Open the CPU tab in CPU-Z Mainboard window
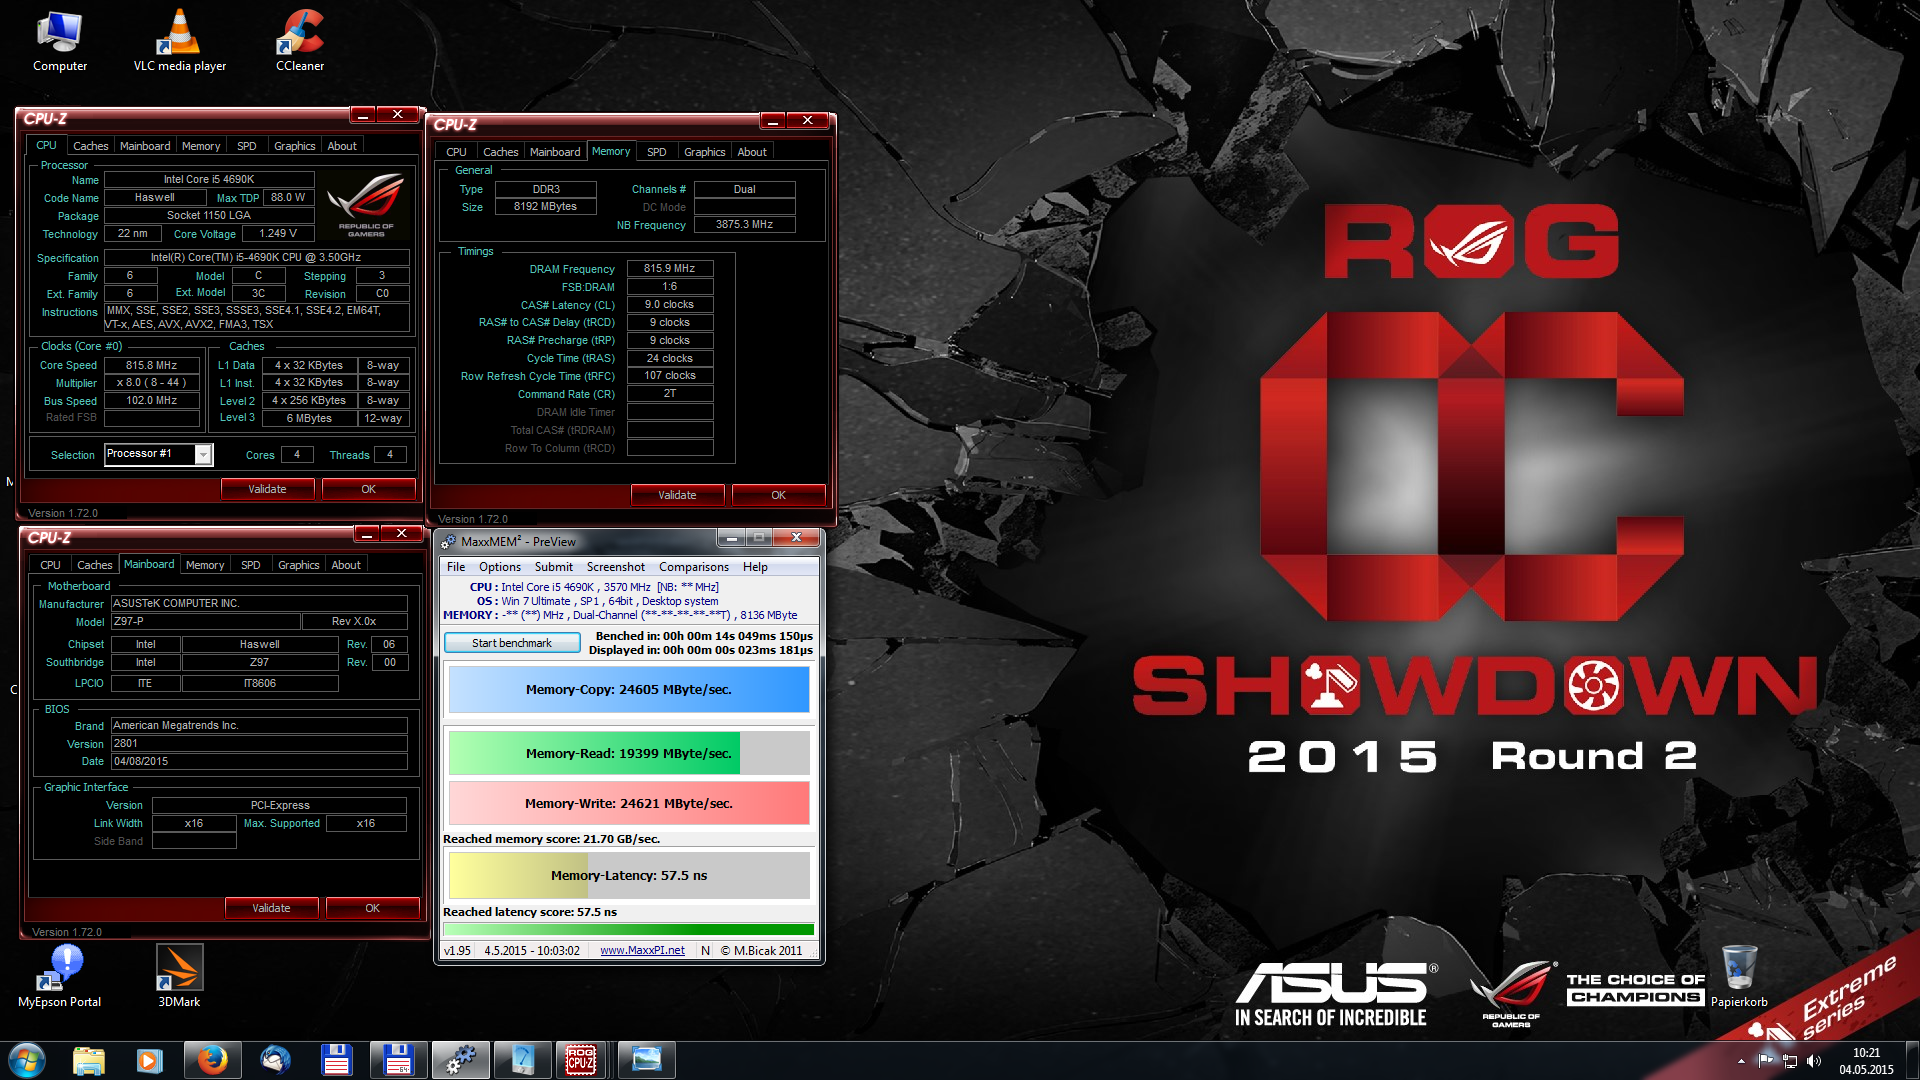This screenshot has width=1920, height=1080. (50, 565)
